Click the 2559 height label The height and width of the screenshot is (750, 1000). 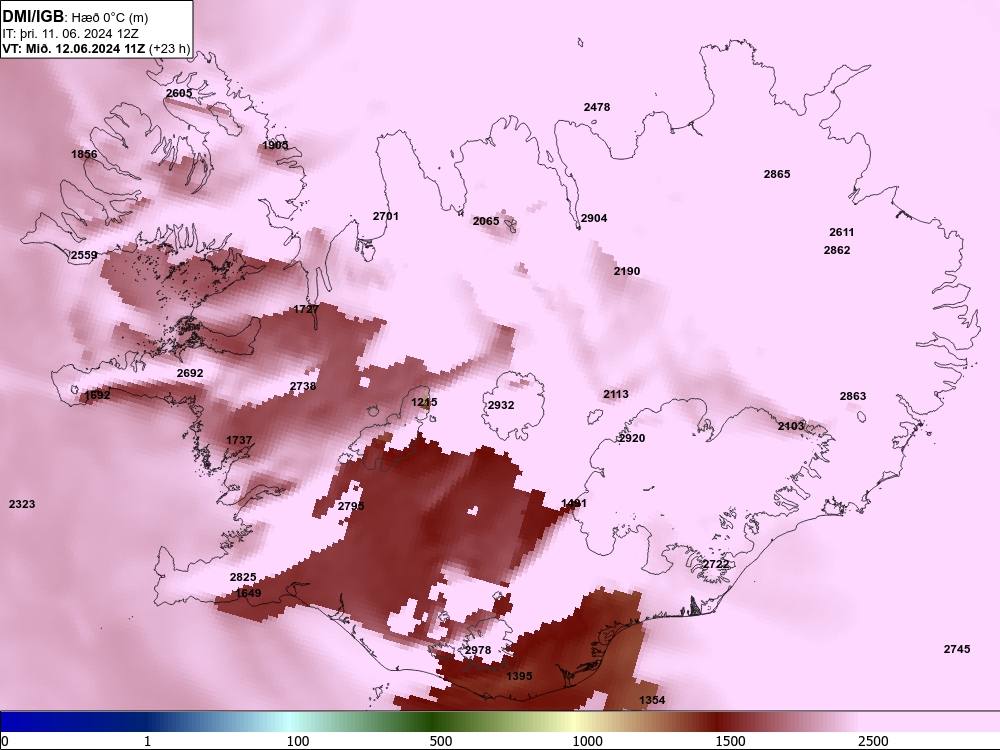pos(84,255)
